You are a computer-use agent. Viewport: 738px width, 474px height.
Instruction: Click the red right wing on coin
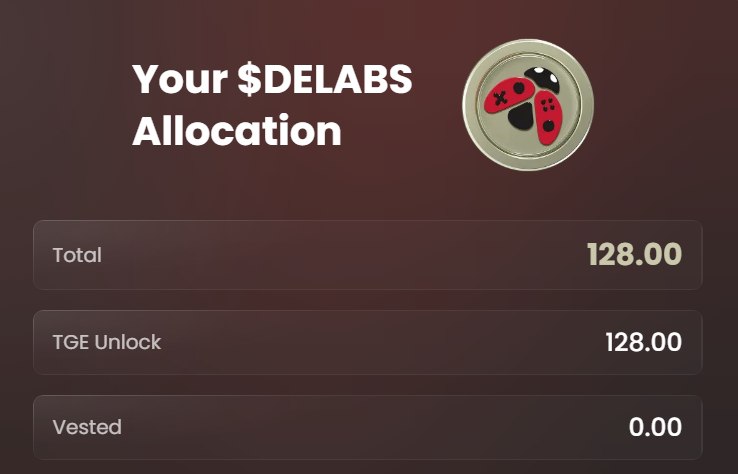click(x=548, y=117)
